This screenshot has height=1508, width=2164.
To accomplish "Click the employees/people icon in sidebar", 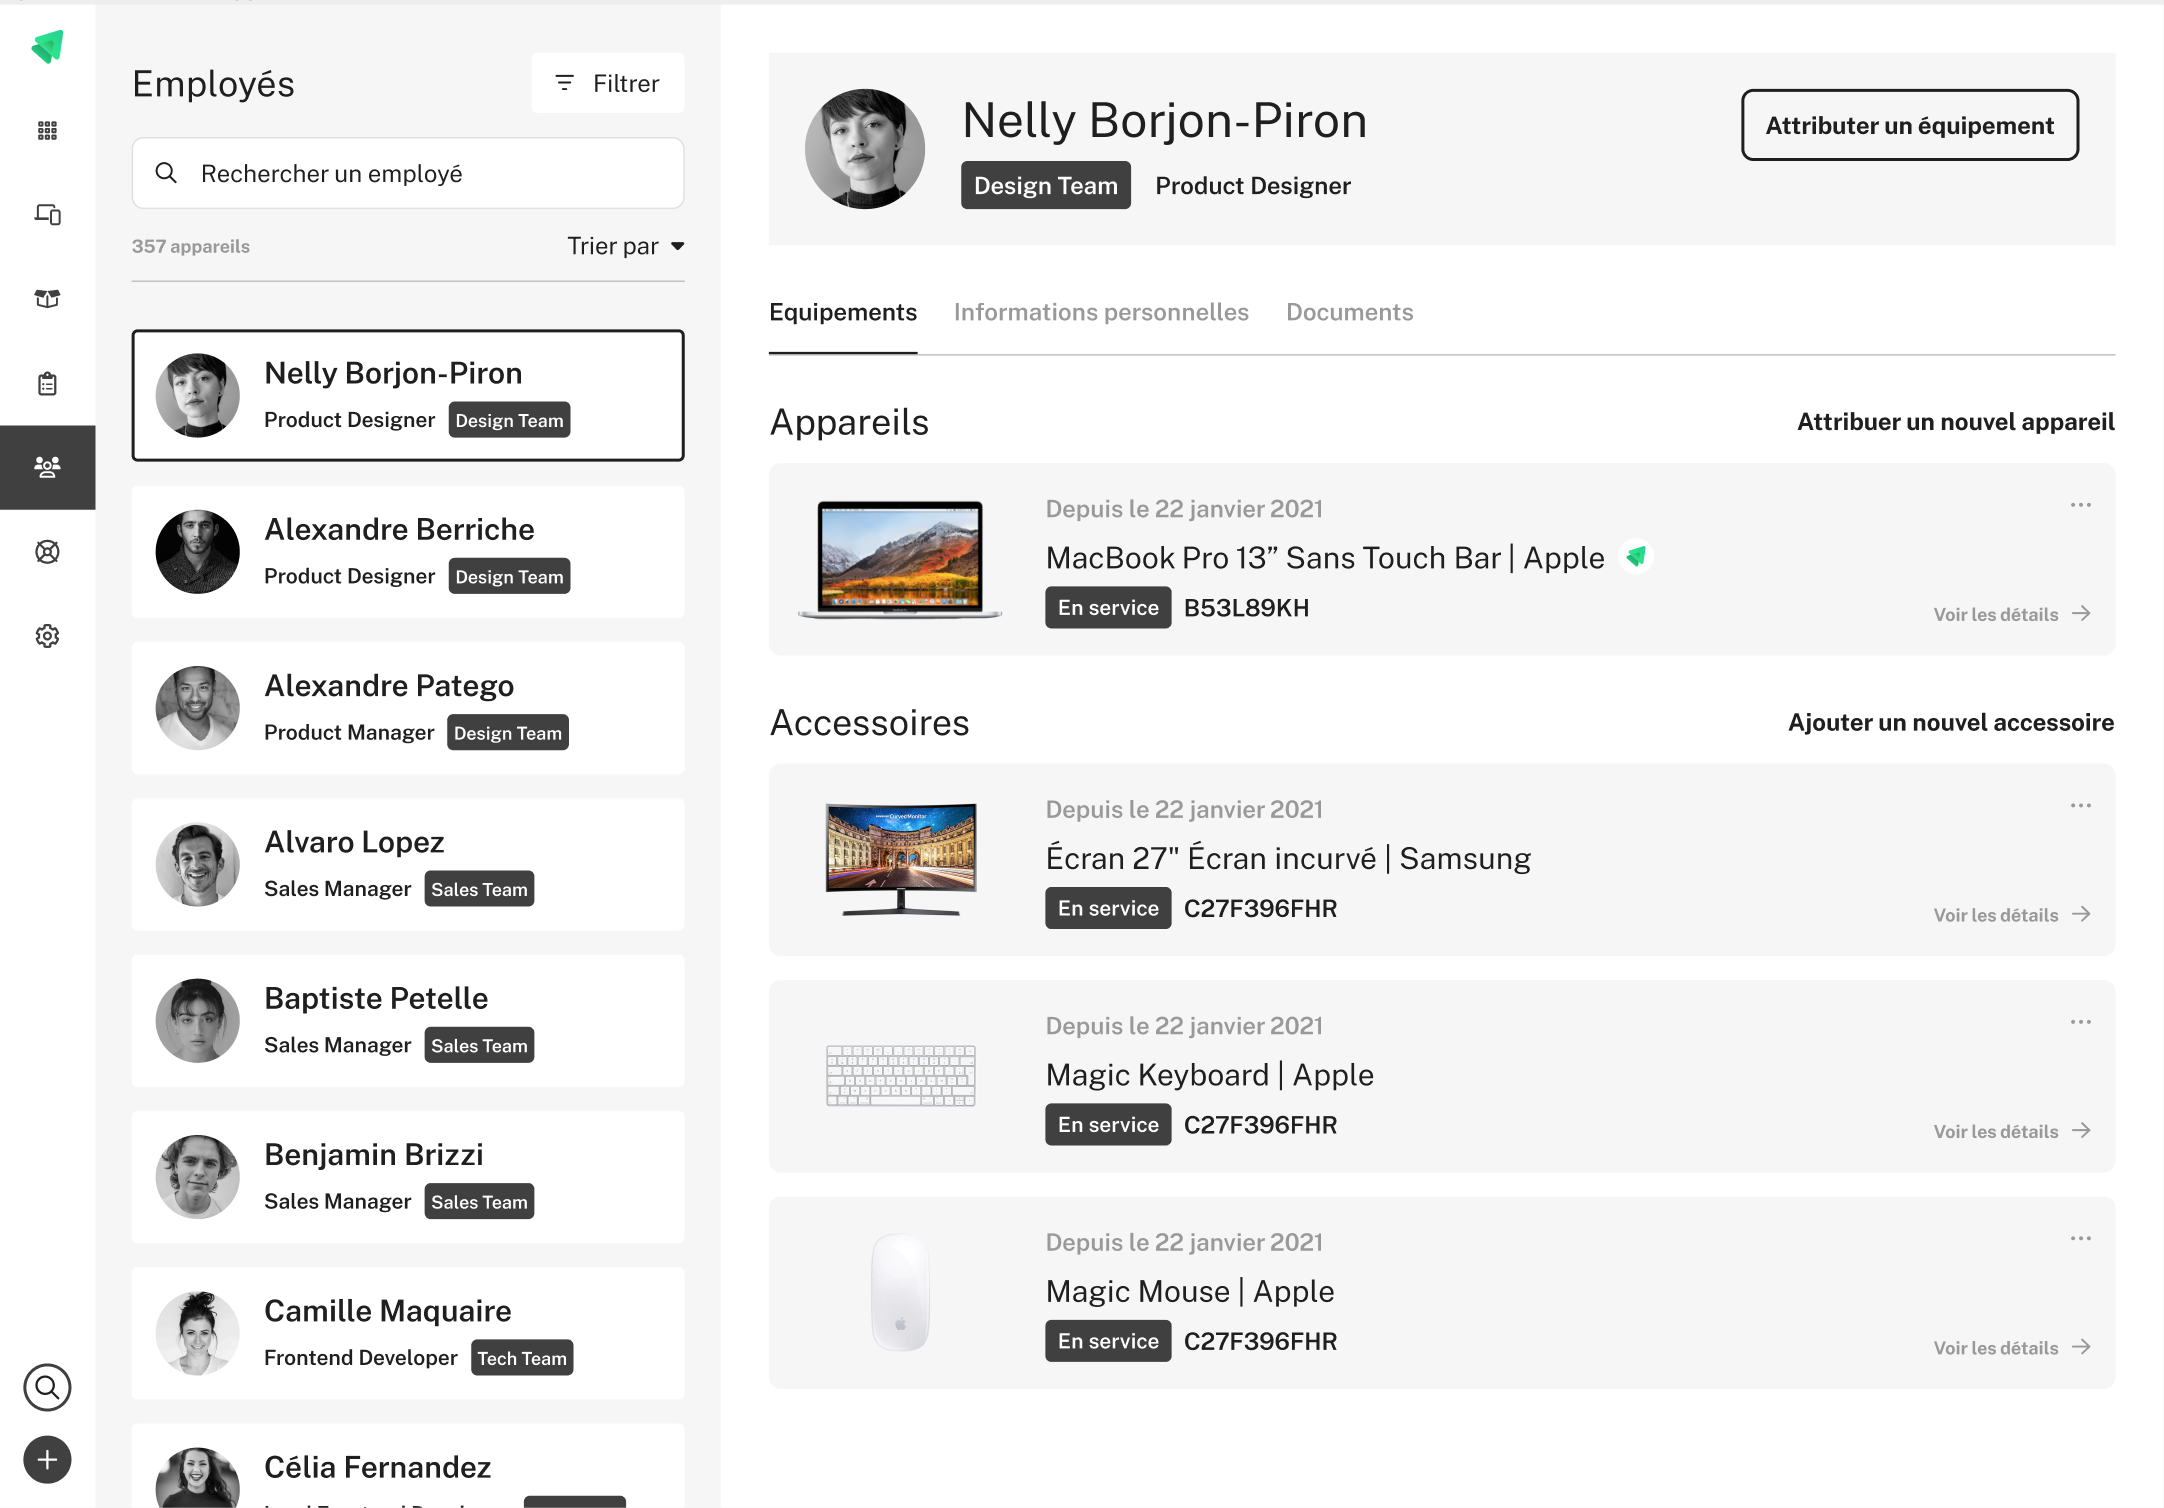I will tap(48, 464).
